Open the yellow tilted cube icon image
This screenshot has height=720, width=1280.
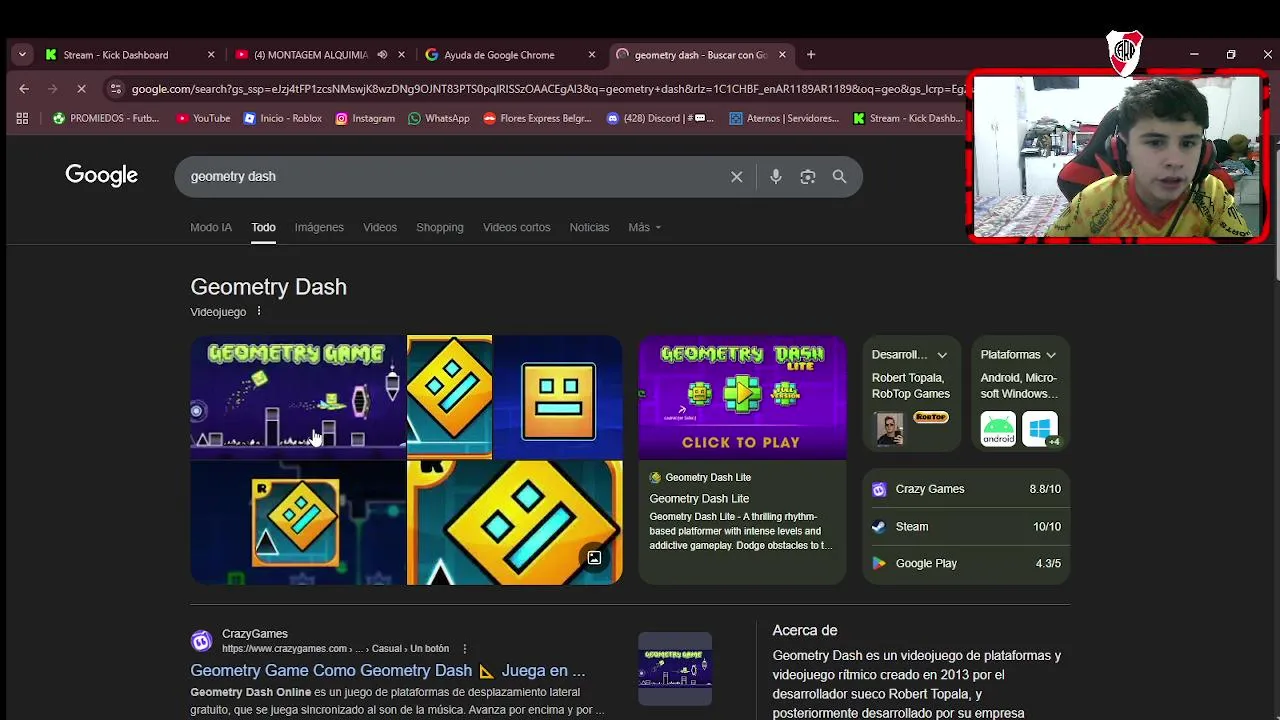(x=450, y=397)
